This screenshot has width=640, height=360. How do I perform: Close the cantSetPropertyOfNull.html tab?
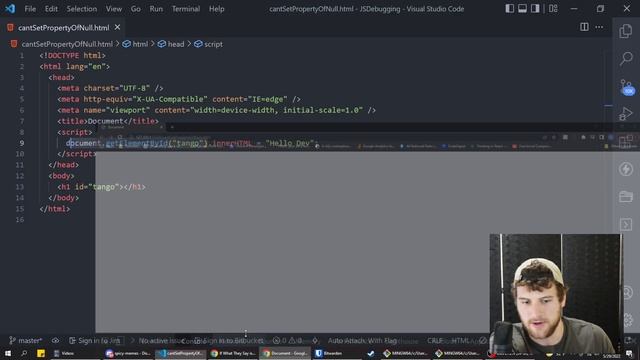[x=118, y=27]
